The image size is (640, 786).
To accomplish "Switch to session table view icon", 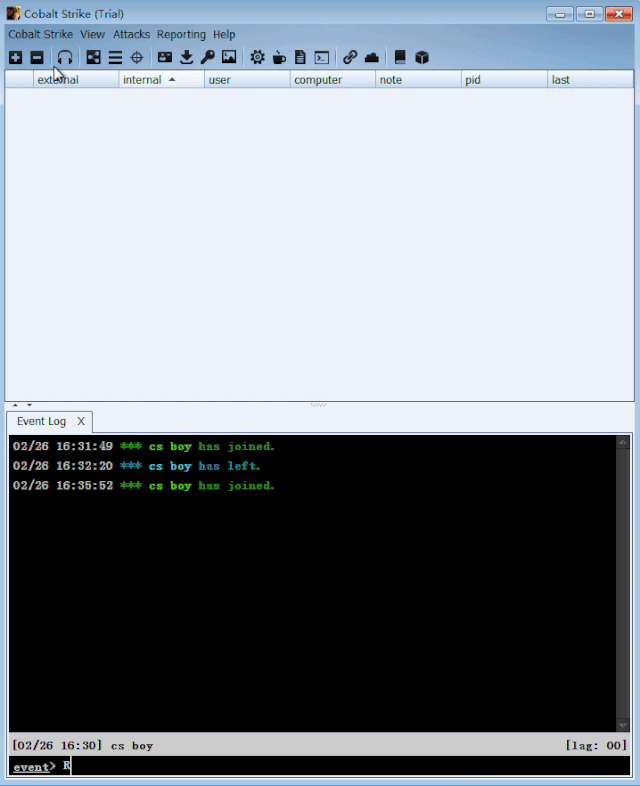I will coord(115,57).
